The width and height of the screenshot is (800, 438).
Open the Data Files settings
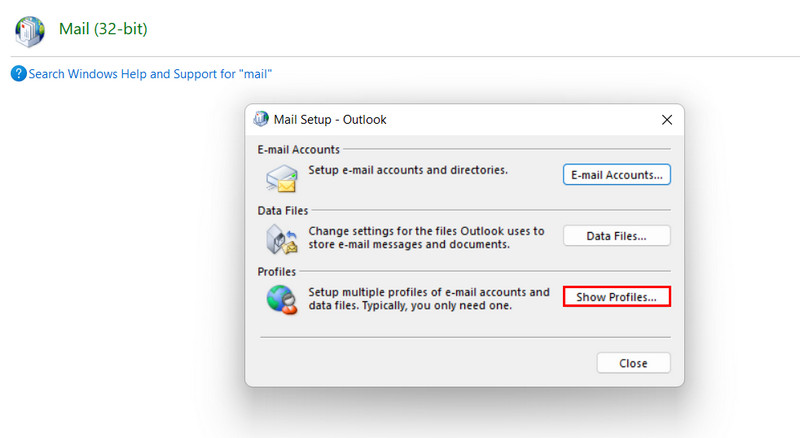click(x=616, y=236)
